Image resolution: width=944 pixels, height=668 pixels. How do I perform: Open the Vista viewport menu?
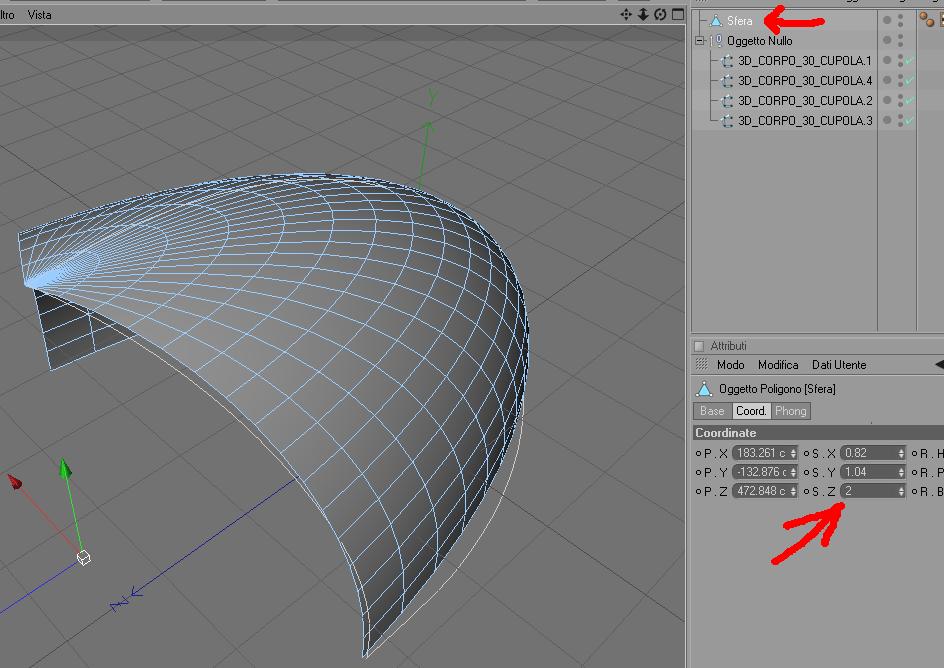tap(40, 15)
